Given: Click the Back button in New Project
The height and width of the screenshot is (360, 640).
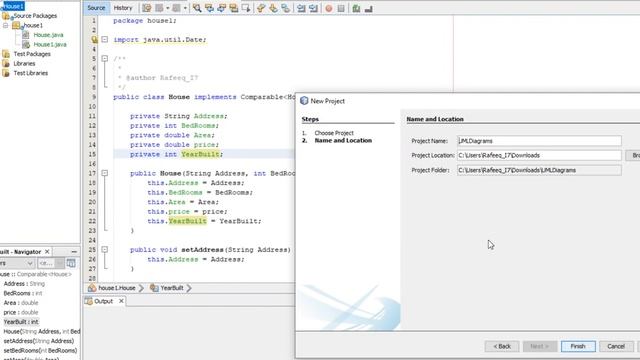Looking at the screenshot, I should (x=502, y=347).
